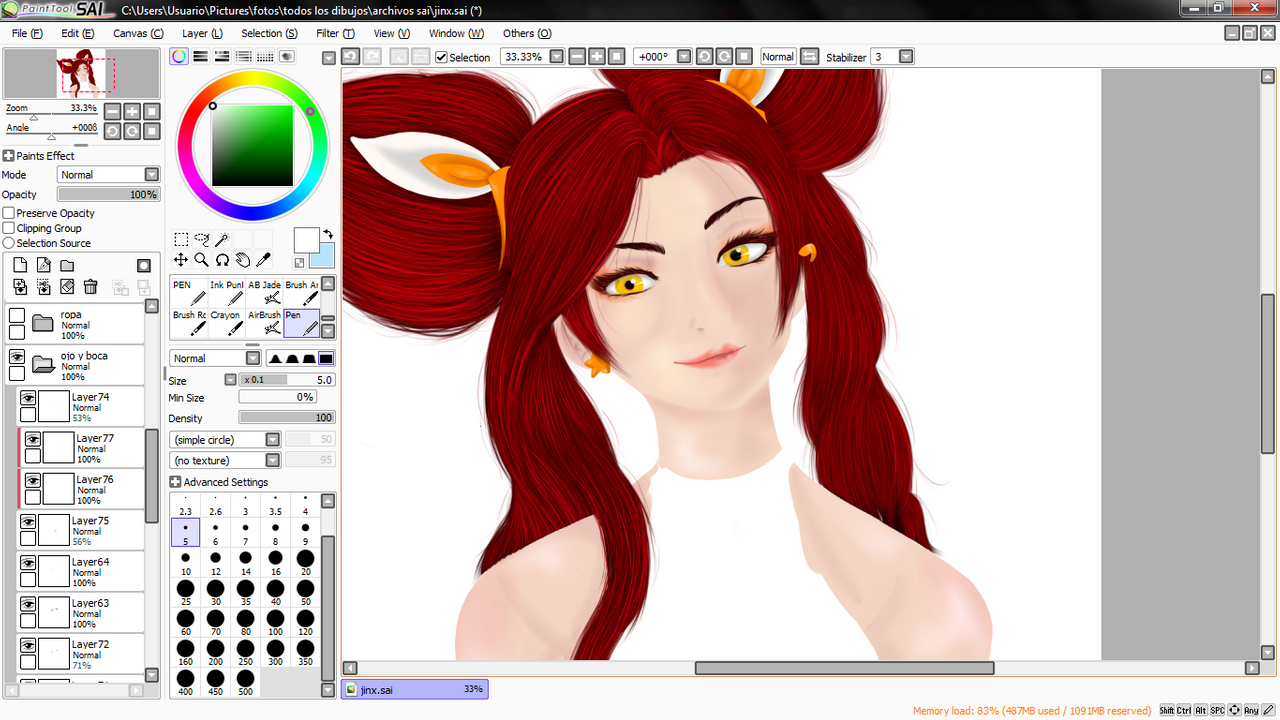The width and height of the screenshot is (1280, 720).
Task: Choose the PEN brush preset
Action: (x=188, y=292)
